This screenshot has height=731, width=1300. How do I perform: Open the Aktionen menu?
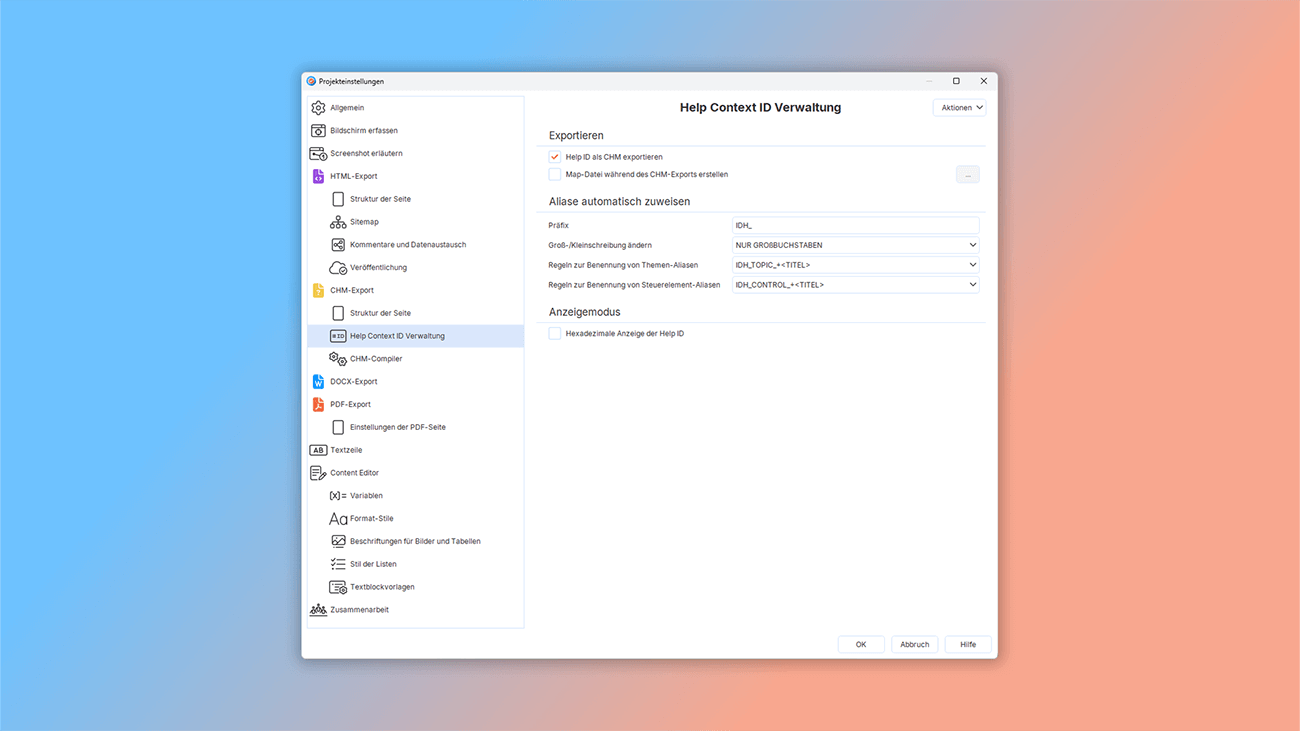click(959, 108)
